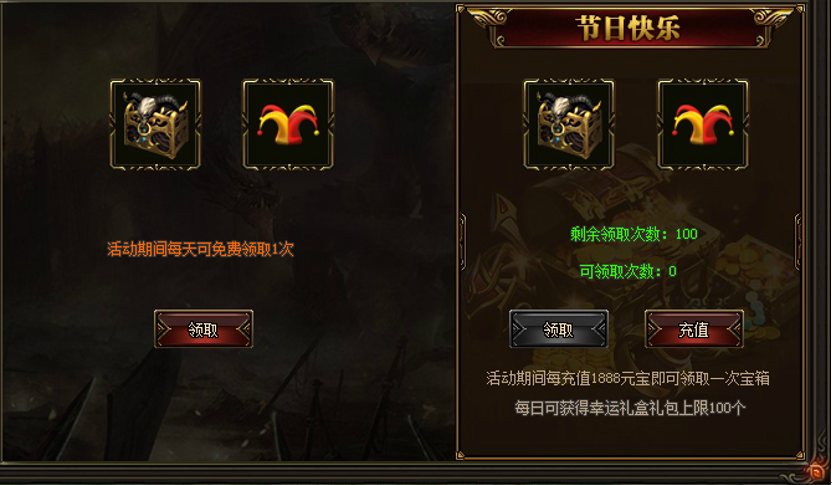Click the 活动期间每充值1888元宝 description line
832x485 pixels.
(x=628, y=378)
